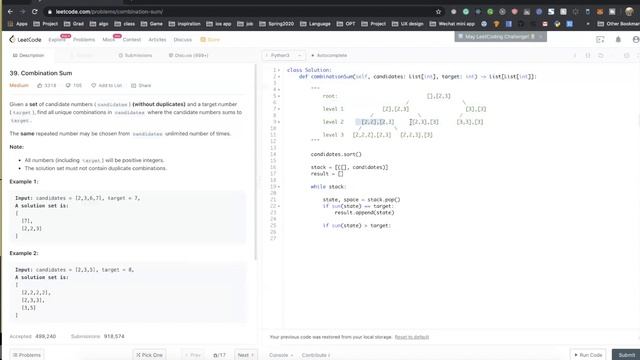This screenshot has width=640, height=360.
Task: Open the Python3 language dropdown
Action: pyautogui.click(x=284, y=56)
